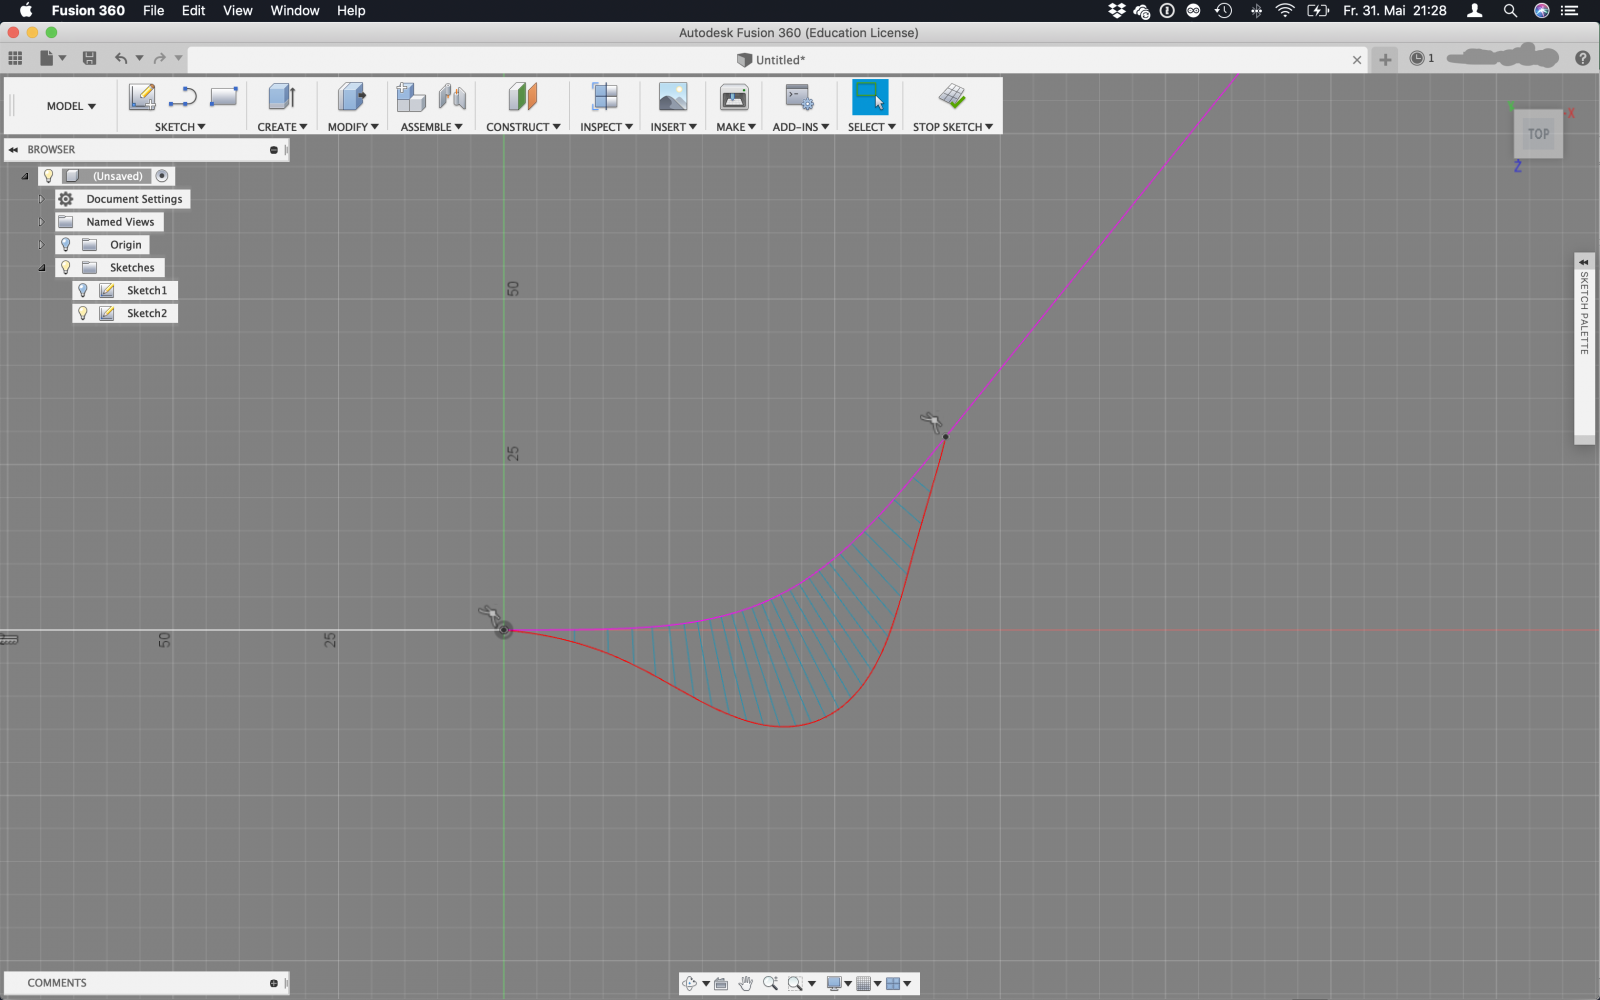This screenshot has height=1000, width=1600.
Task: Toggle Origin folder visibility bulb
Action: pos(66,245)
